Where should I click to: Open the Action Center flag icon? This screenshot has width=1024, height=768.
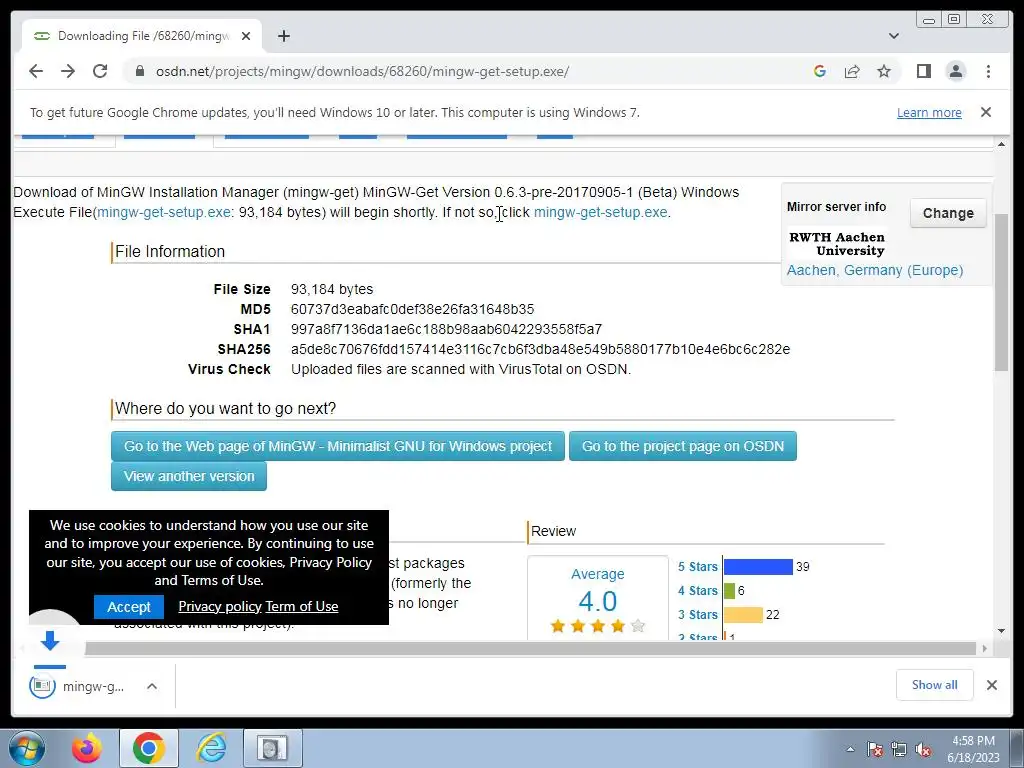[x=874, y=749]
